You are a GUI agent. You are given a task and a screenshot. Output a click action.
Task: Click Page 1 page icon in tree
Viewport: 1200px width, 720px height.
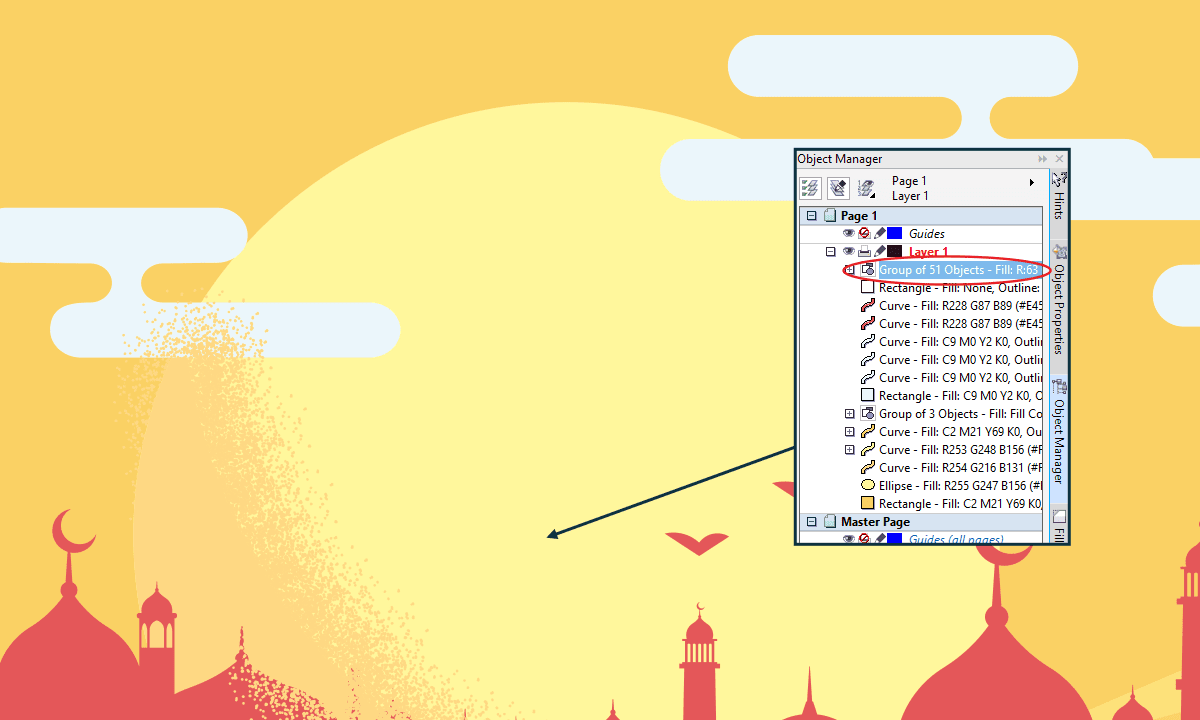(x=829, y=216)
